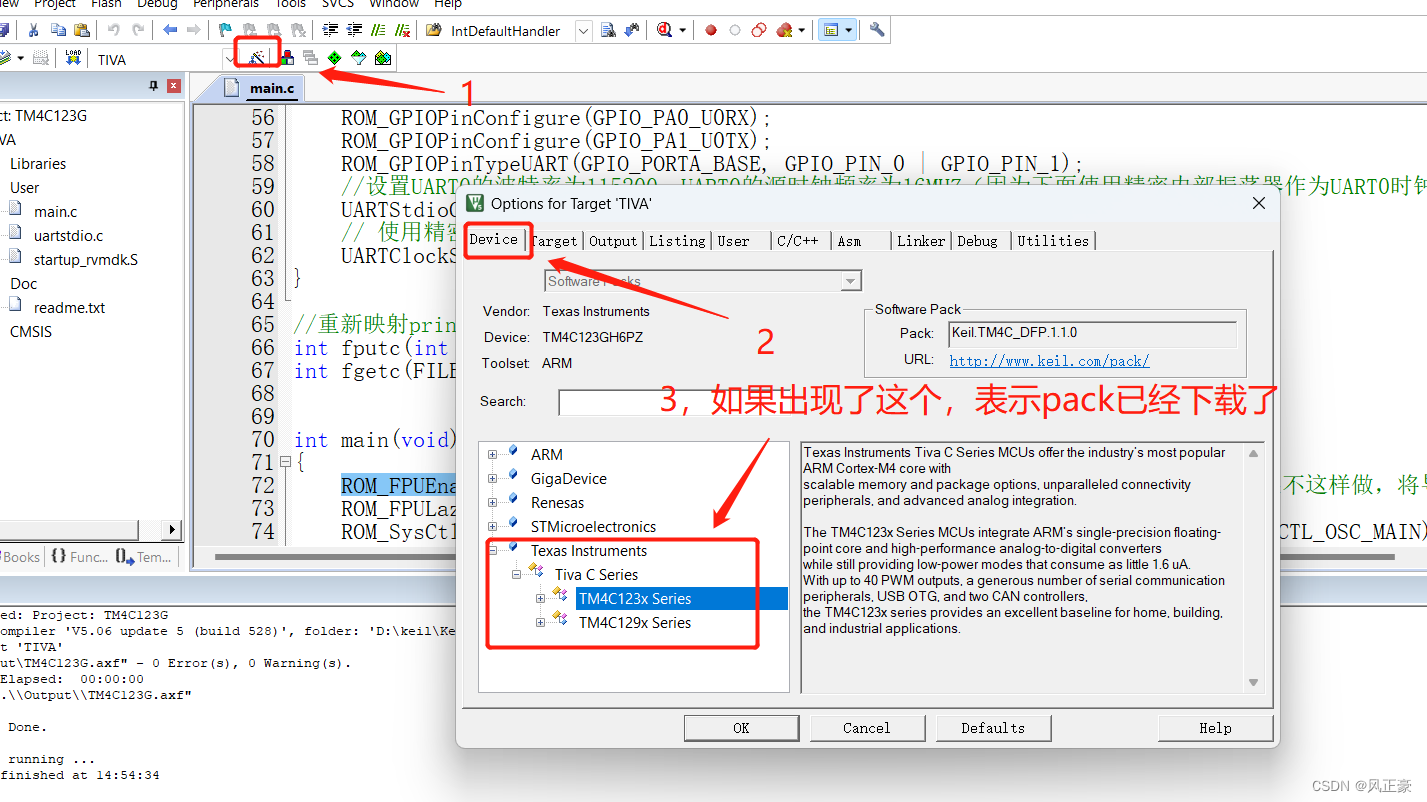The height and width of the screenshot is (802, 1427).
Task: Navigate backwards with blue left arrow
Action: [x=170, y=30]
